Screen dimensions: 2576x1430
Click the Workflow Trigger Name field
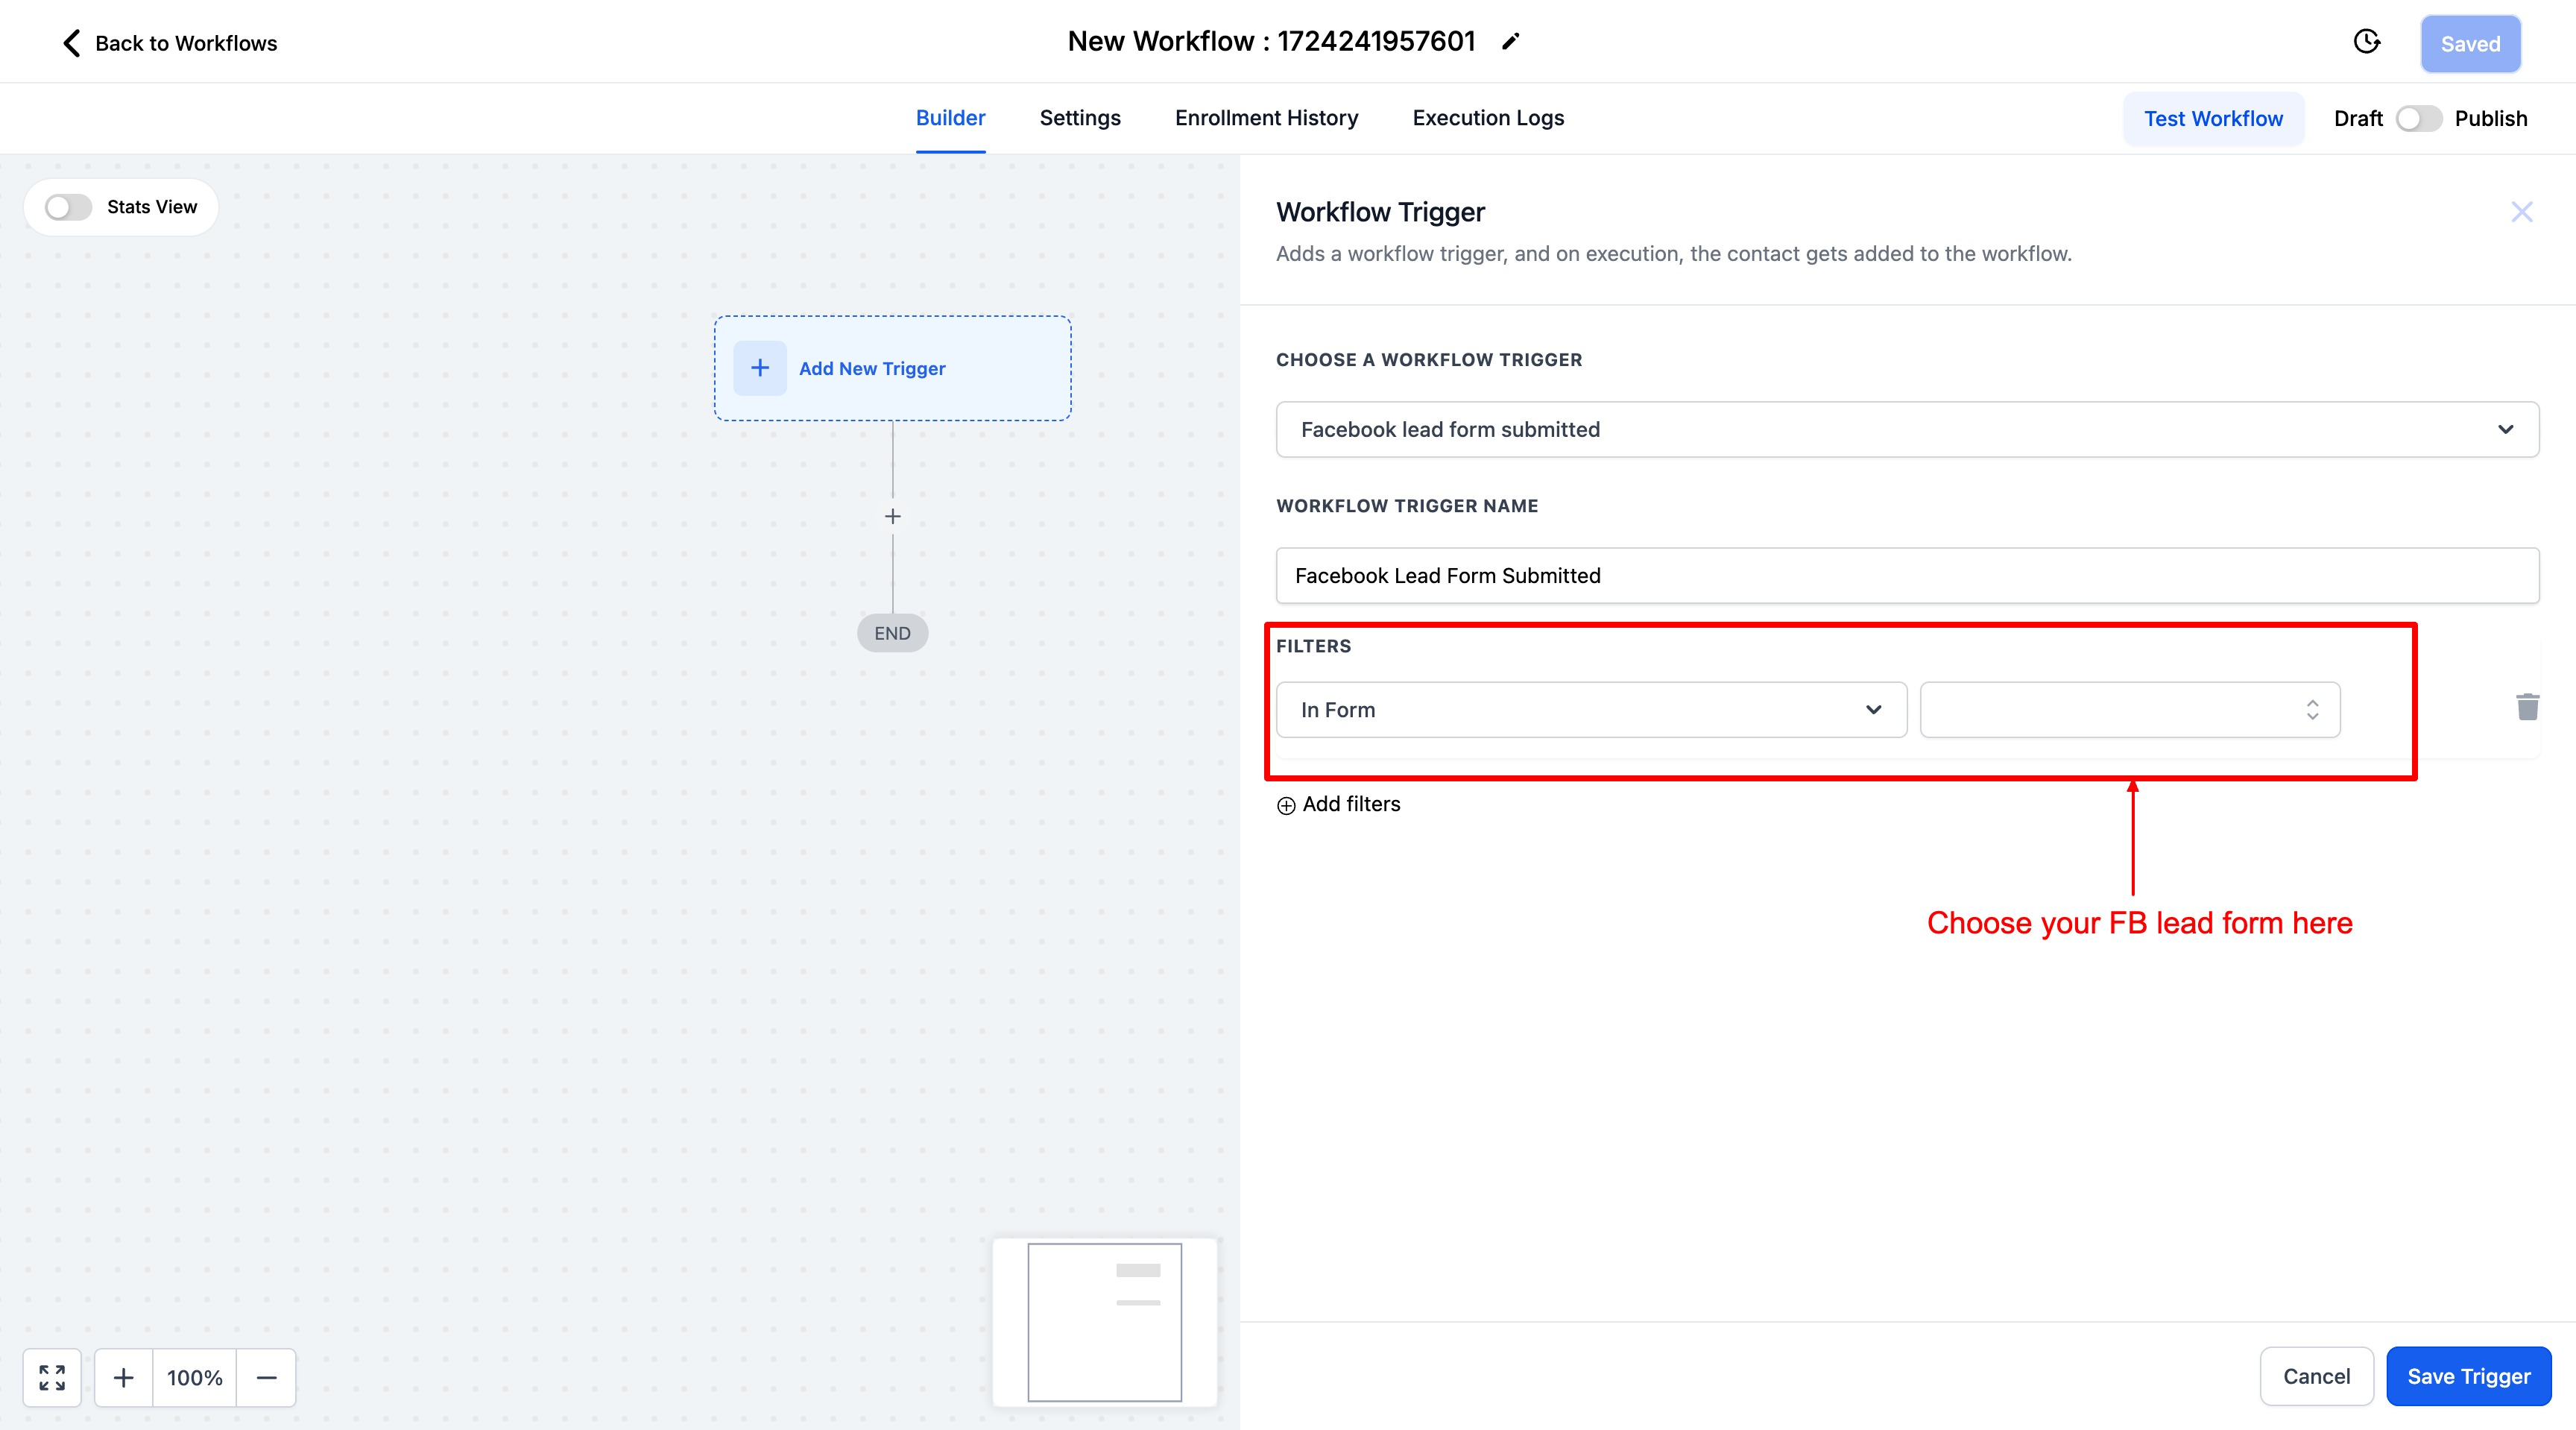coord(1907,575)
